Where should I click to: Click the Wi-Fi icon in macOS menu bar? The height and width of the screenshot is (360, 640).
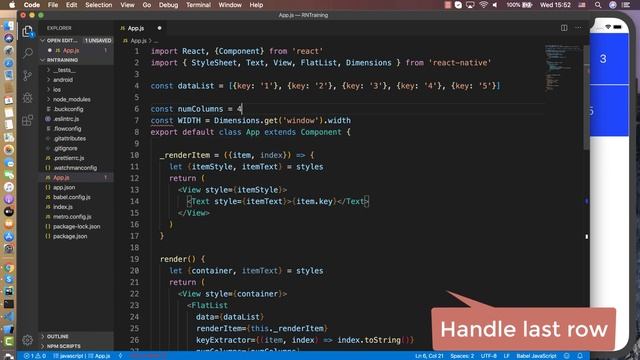point(484,5)
